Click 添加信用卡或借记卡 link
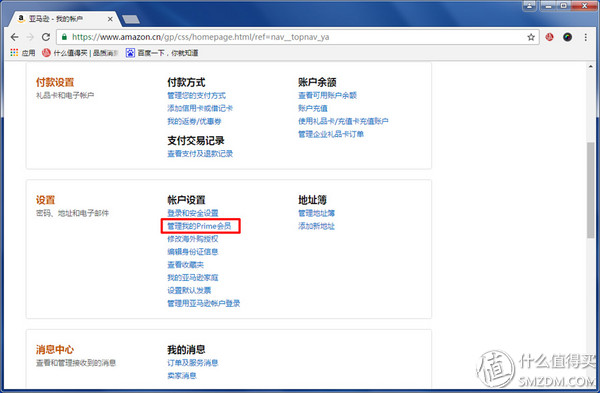 [200, 108]
